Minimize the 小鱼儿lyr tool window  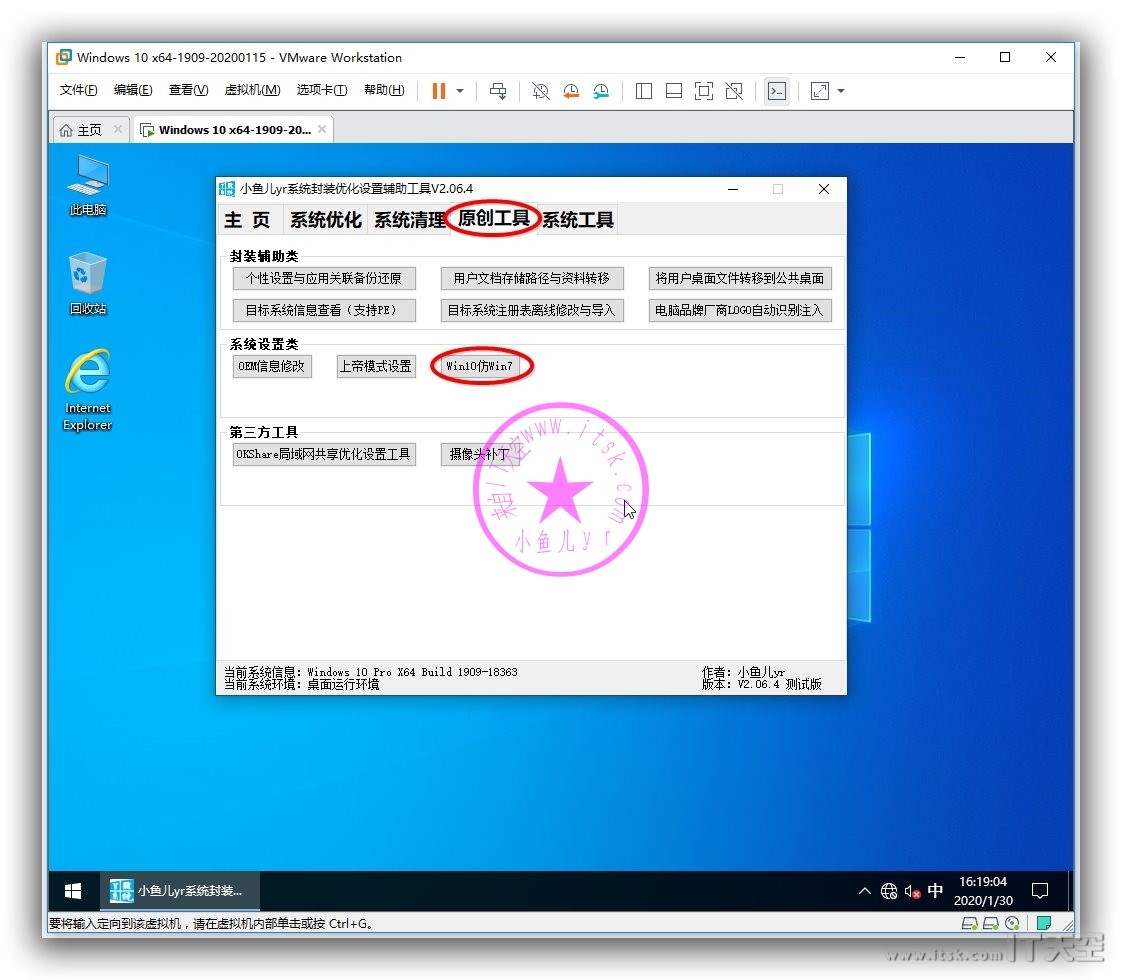733,189
